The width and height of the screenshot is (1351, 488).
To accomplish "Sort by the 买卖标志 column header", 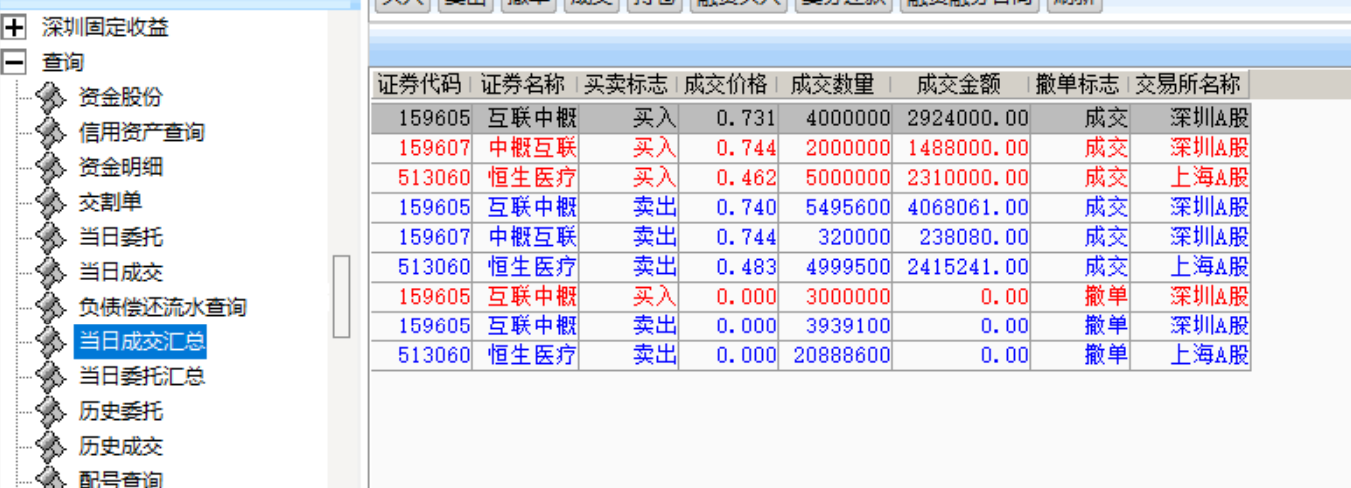I will point(628,84).
